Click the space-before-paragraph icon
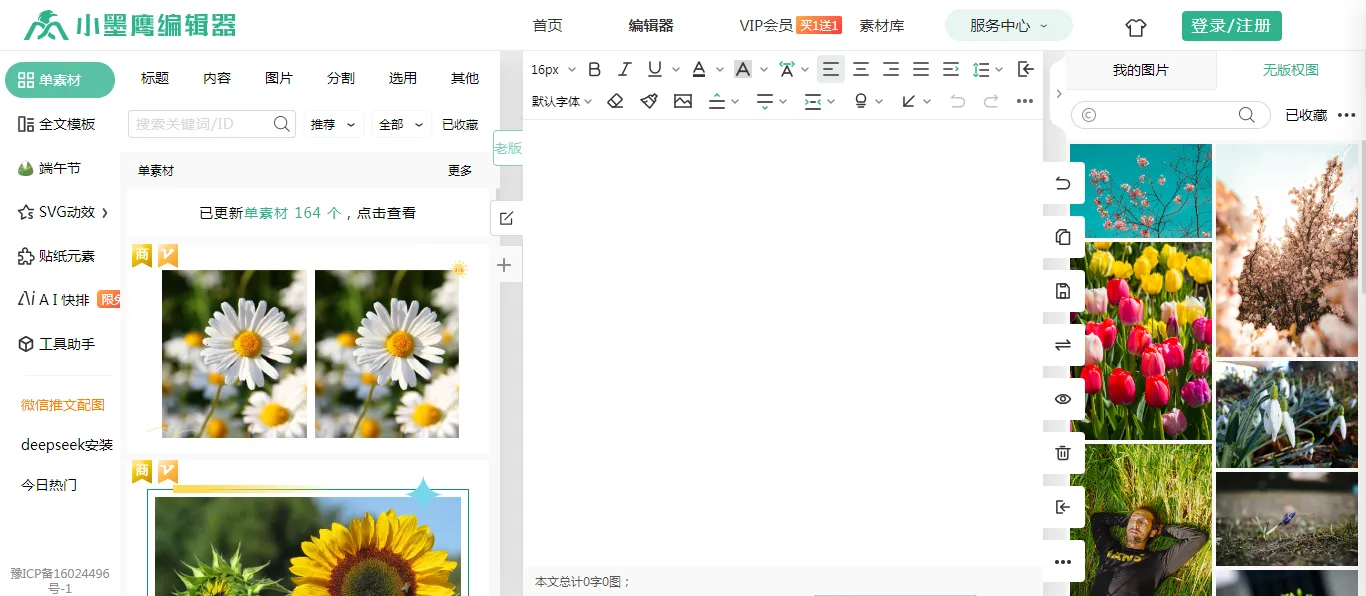 (716, 101)
